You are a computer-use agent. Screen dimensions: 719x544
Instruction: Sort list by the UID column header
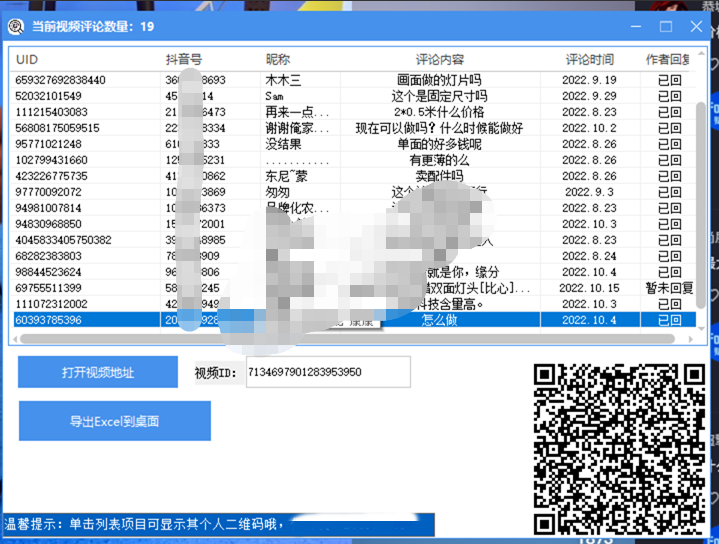tap(28, 60)
